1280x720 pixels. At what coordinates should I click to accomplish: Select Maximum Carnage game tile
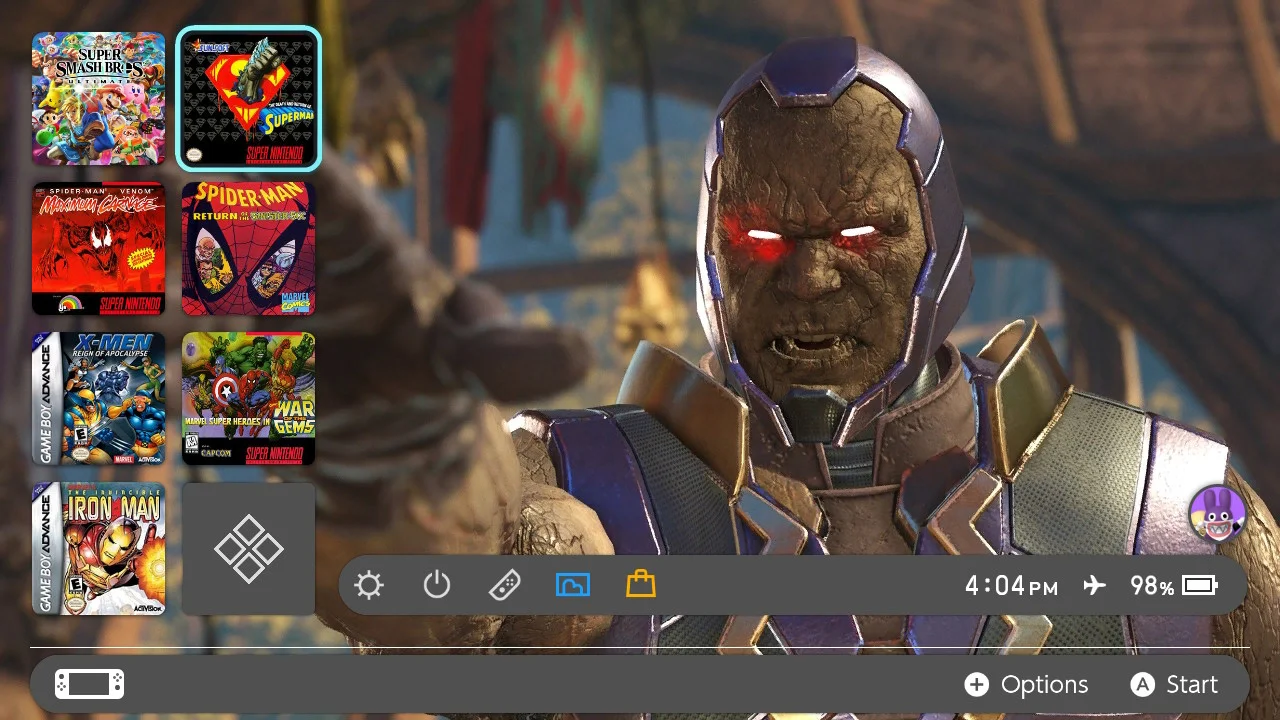coord(98,248)
